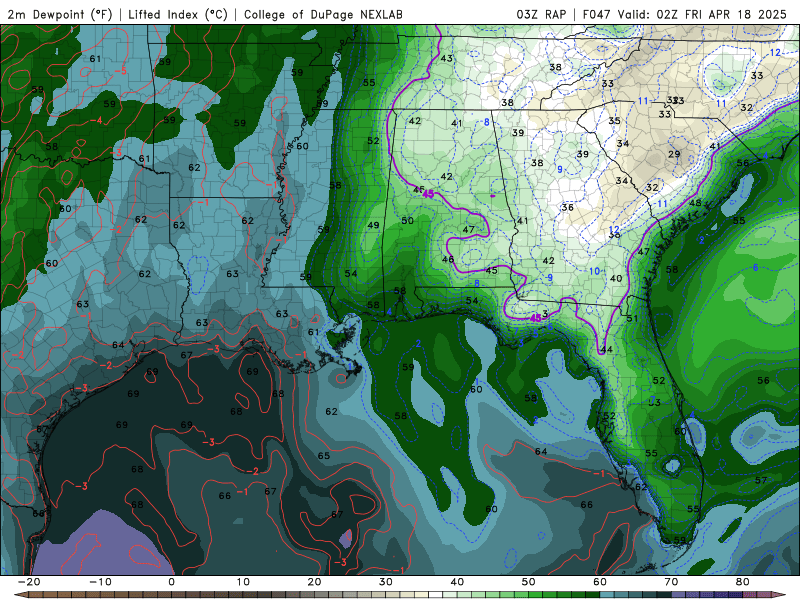Click the red -5 lifted index label
Image resolution: width=800 pixels, height=600 pixels.
point(120,71)
